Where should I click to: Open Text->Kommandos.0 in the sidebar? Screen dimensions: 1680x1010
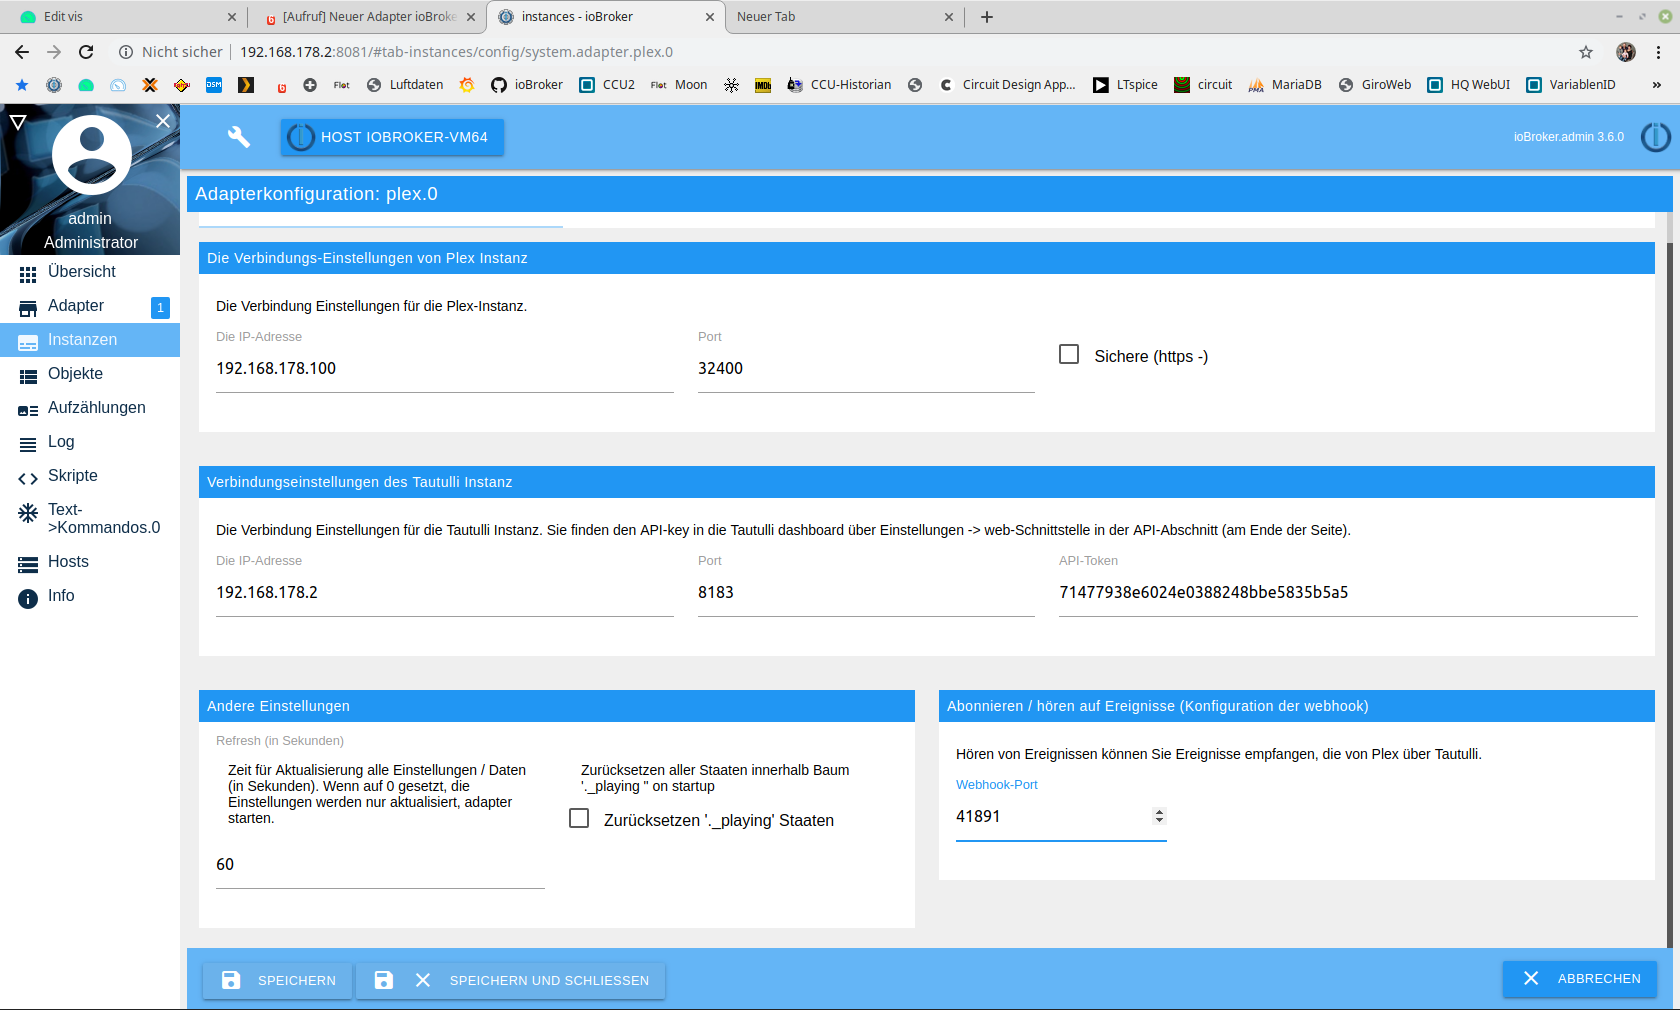(x=90, y=519)
